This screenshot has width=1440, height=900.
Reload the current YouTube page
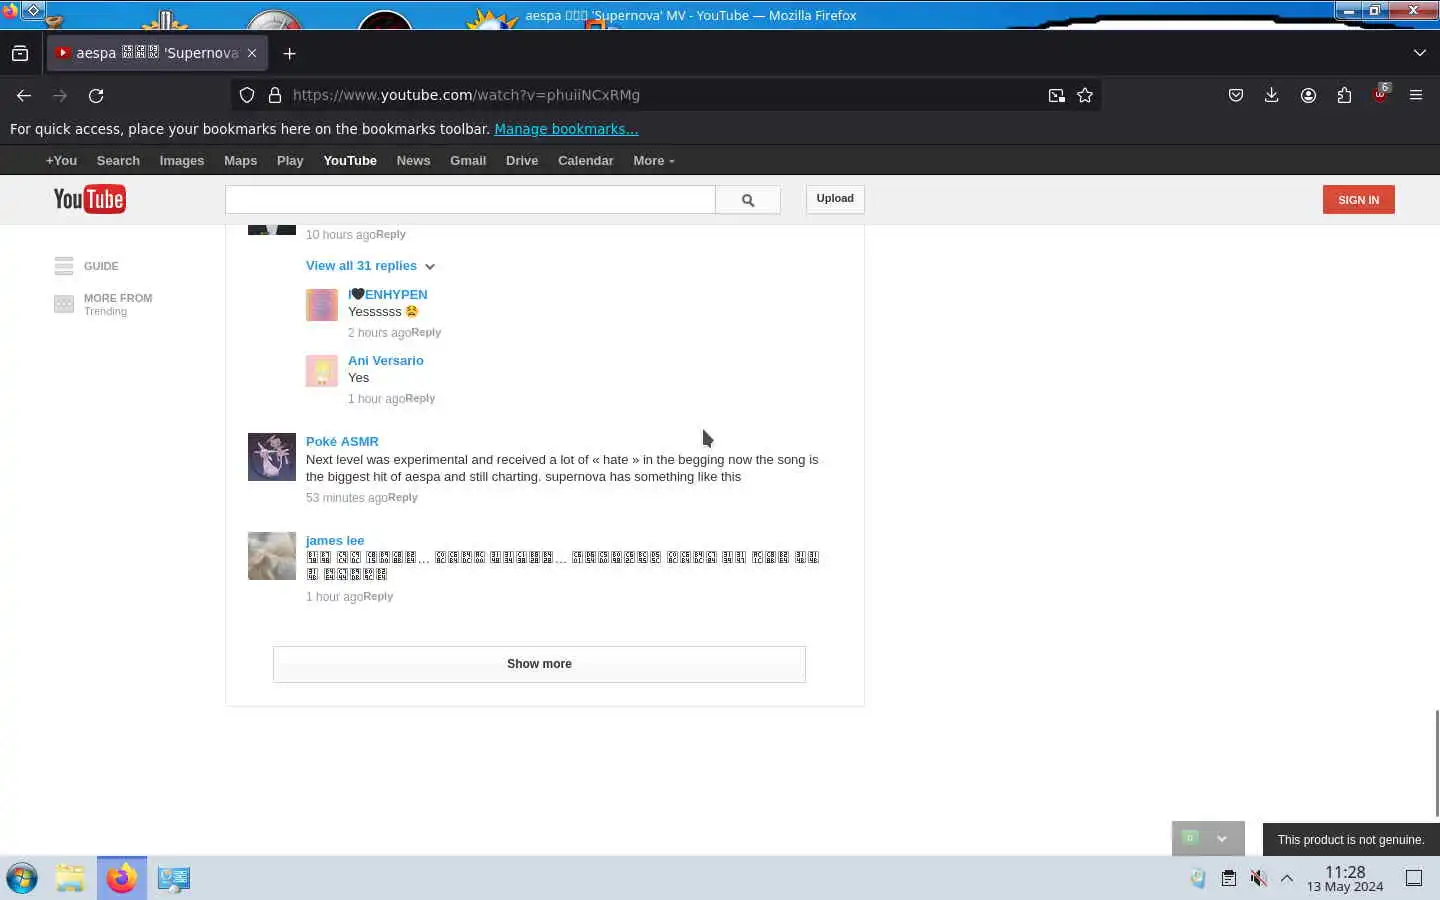tap(96, 95)
